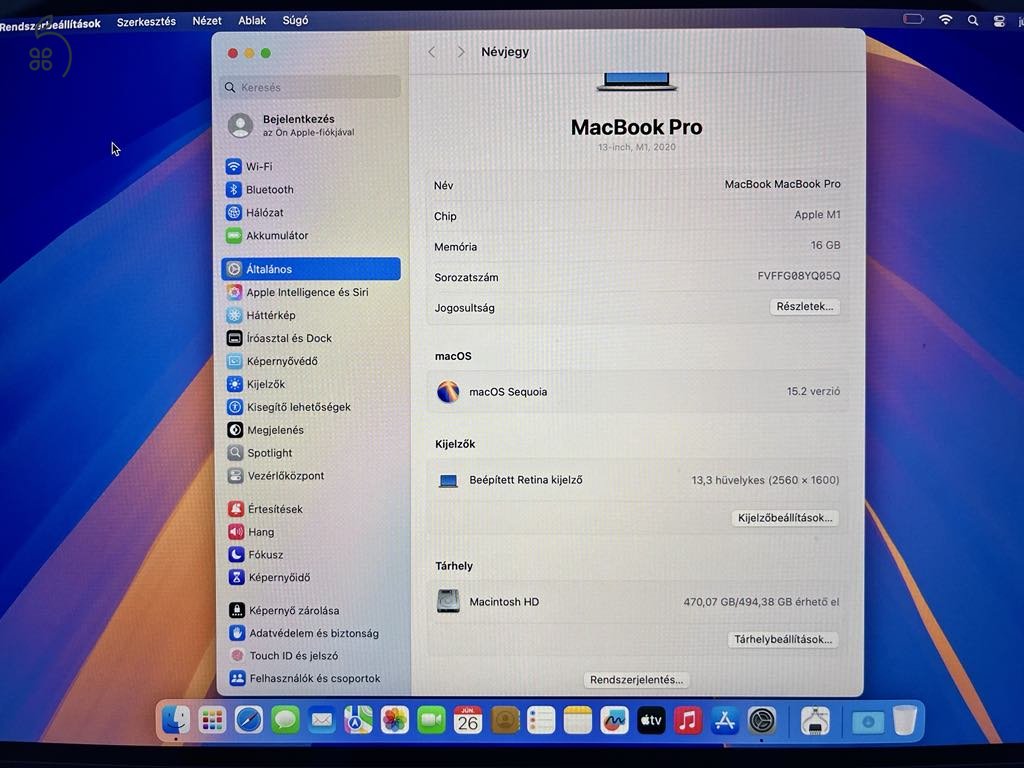Viewport: 1024px width, 768px height.
Task: Open Értesítések notifications settings
Action: (266, 509)
